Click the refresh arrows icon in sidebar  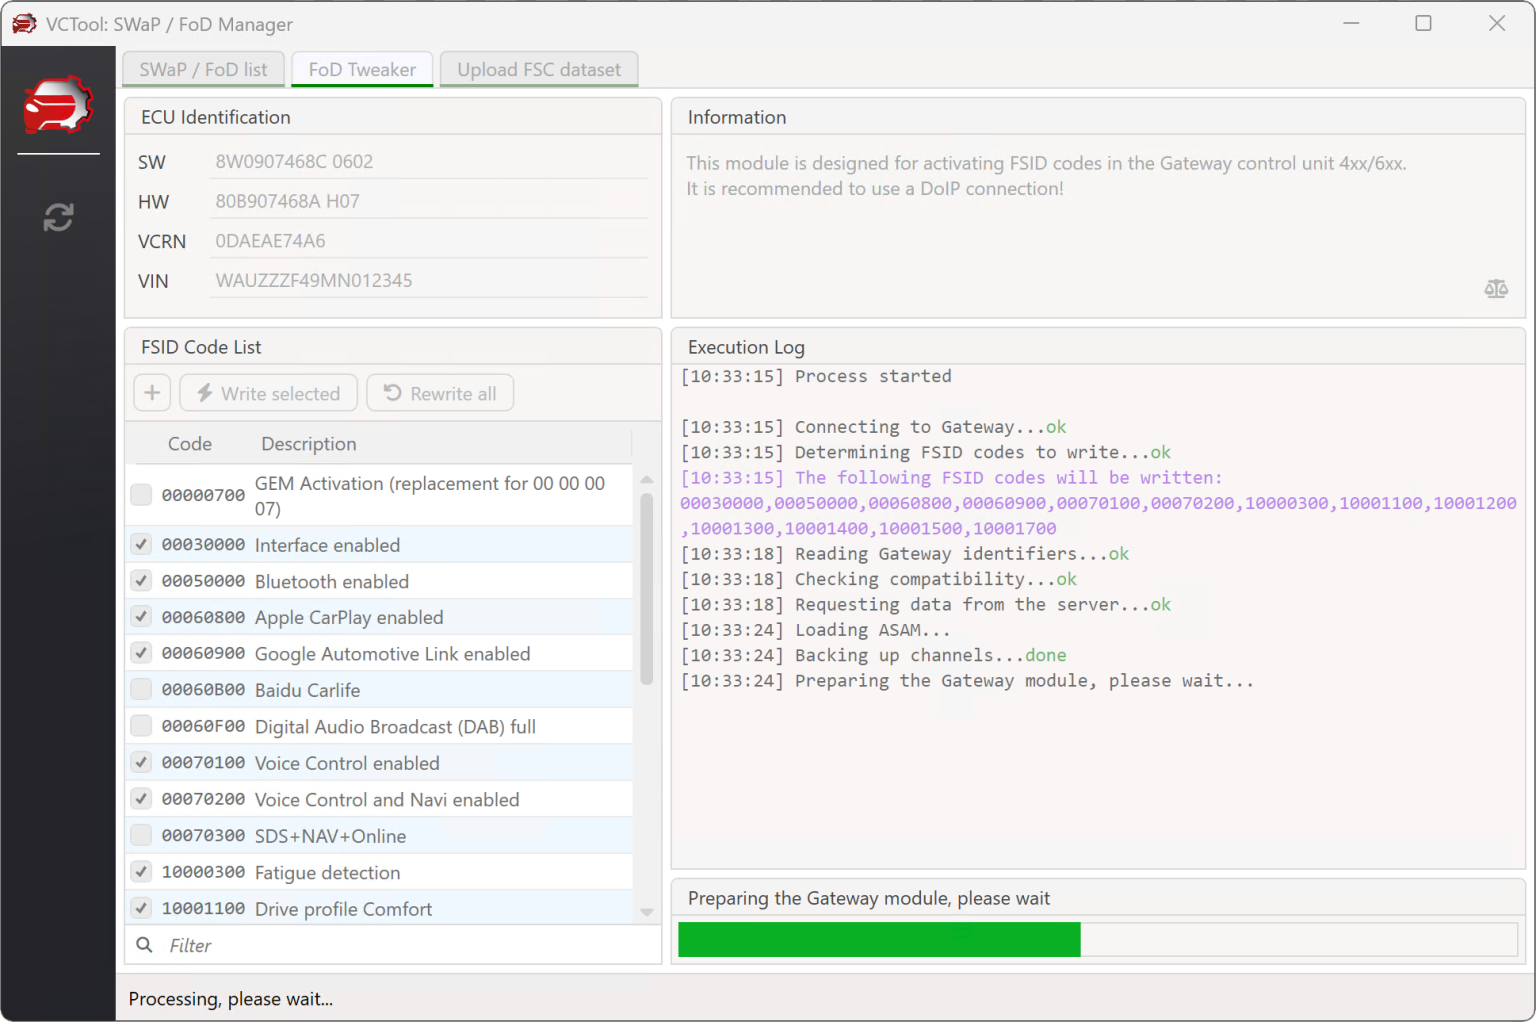(58, 217)
